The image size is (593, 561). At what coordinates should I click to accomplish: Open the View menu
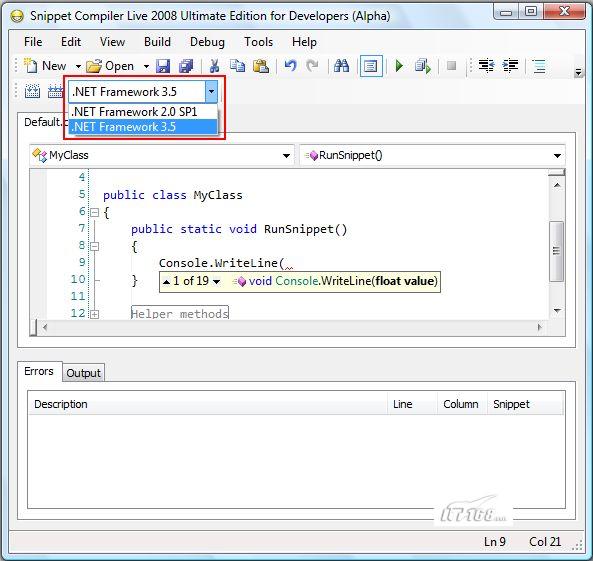pyautogui.click(x=112, y=42)
